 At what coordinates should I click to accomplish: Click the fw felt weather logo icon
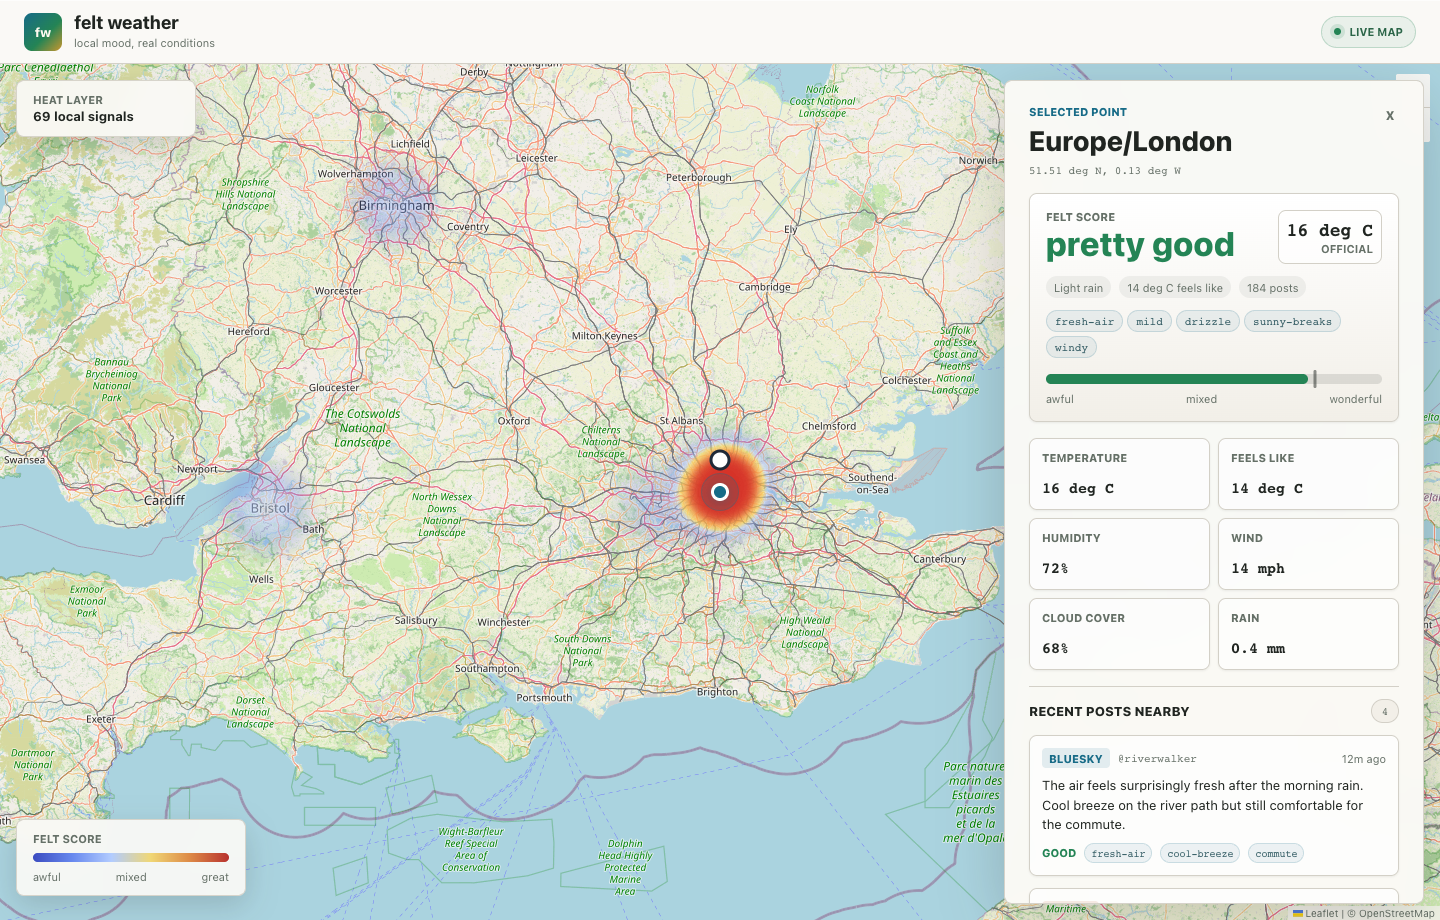pos(42,31)
